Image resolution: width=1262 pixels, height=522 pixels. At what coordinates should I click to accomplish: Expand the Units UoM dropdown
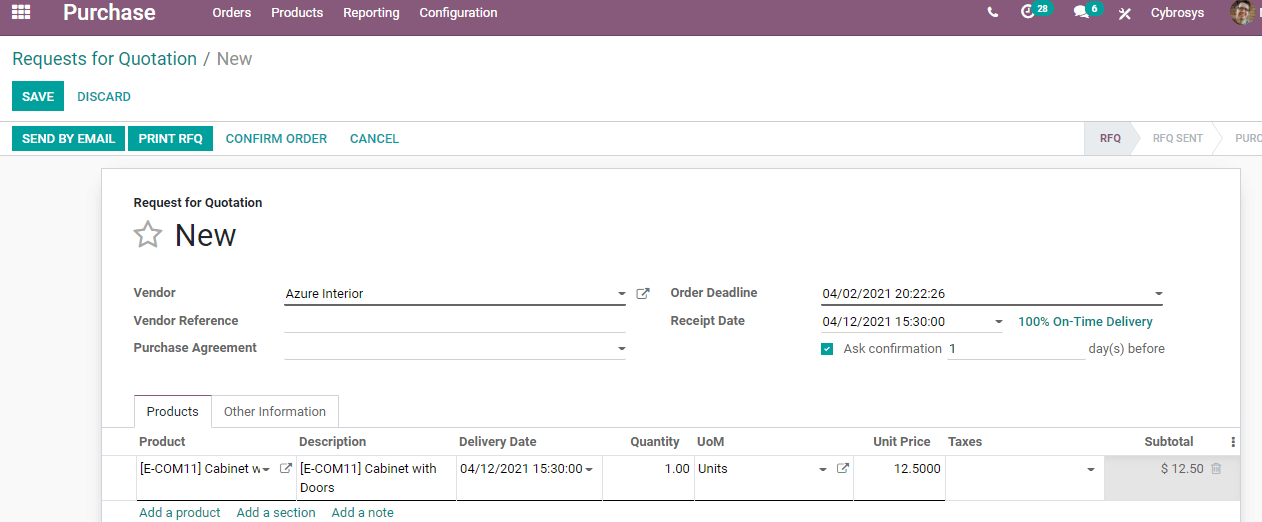(x=823, y=469)
